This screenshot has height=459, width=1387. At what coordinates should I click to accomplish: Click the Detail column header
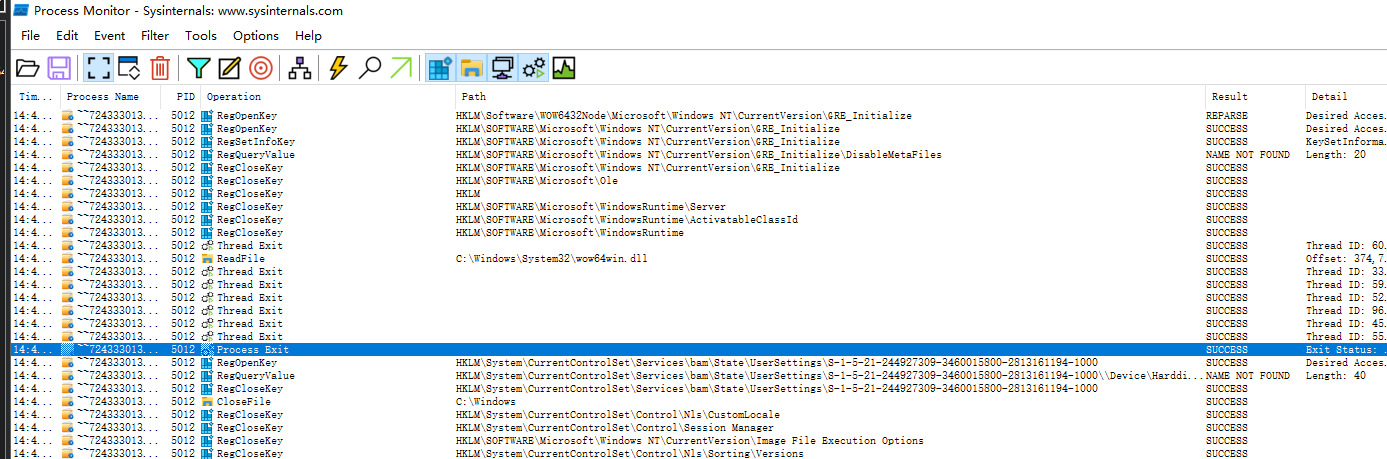[x=1345, y=97]
